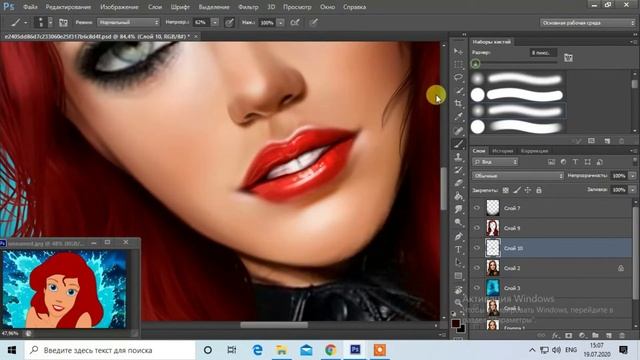
Task: Click the brush size slider handle
Action: [x=476, y=63]
